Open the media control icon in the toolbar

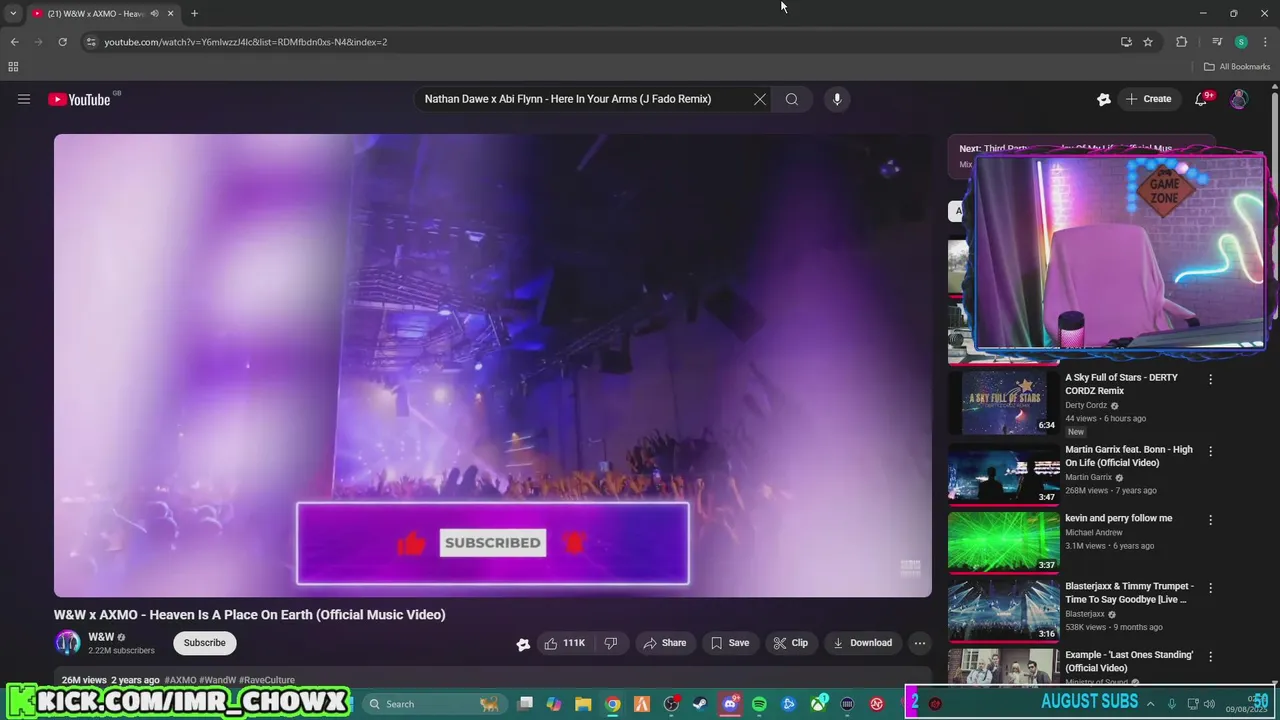[x=1217, y=42]
